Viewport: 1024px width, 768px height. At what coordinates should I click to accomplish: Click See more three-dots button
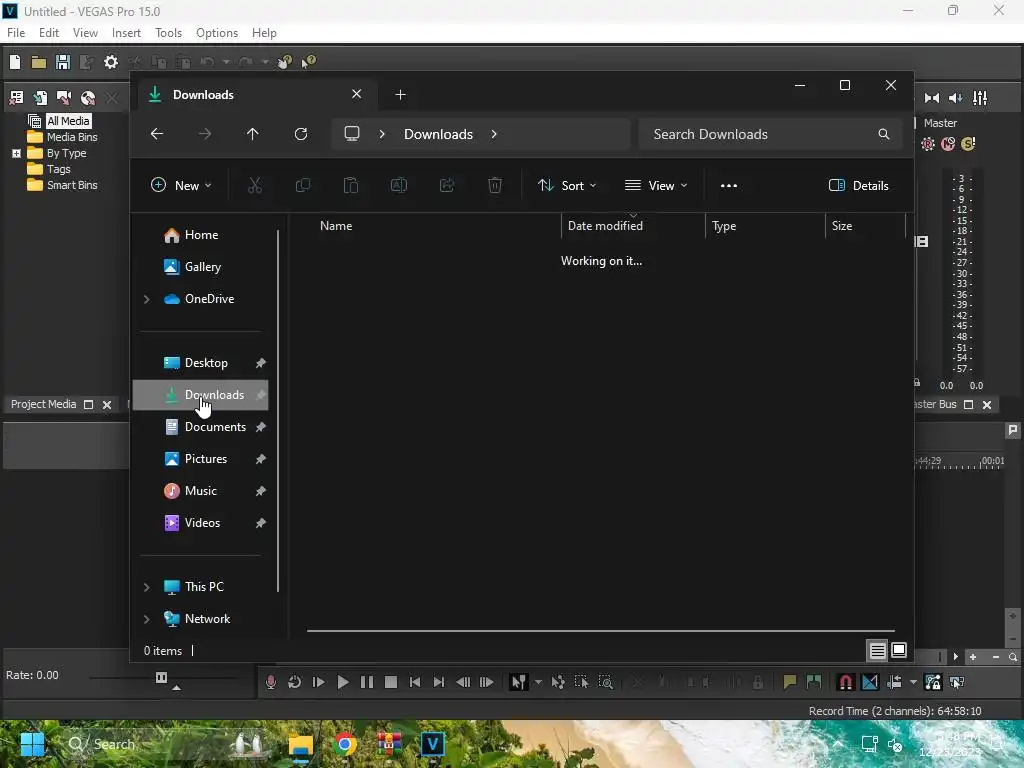click(x=729, y=185)
